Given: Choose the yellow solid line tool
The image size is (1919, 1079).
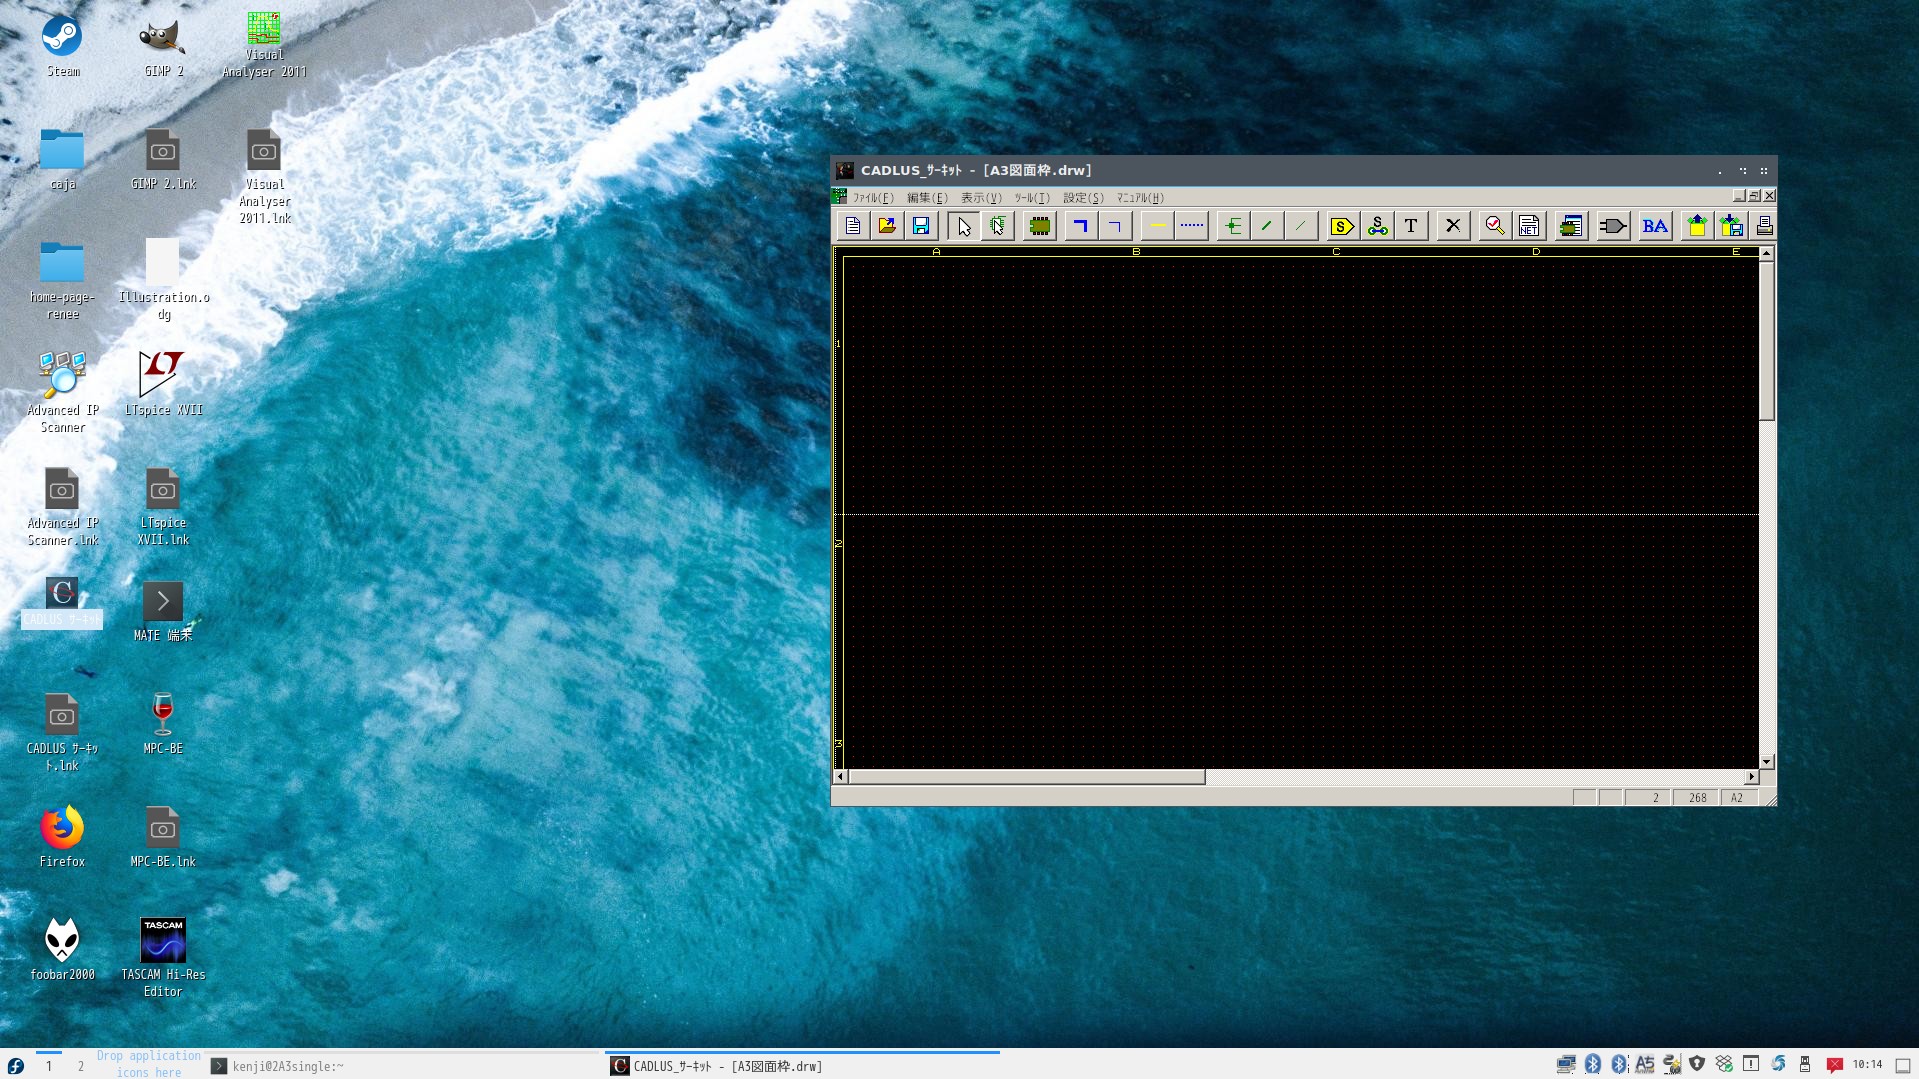Looking at the screenshot, I should point(1157,226).
